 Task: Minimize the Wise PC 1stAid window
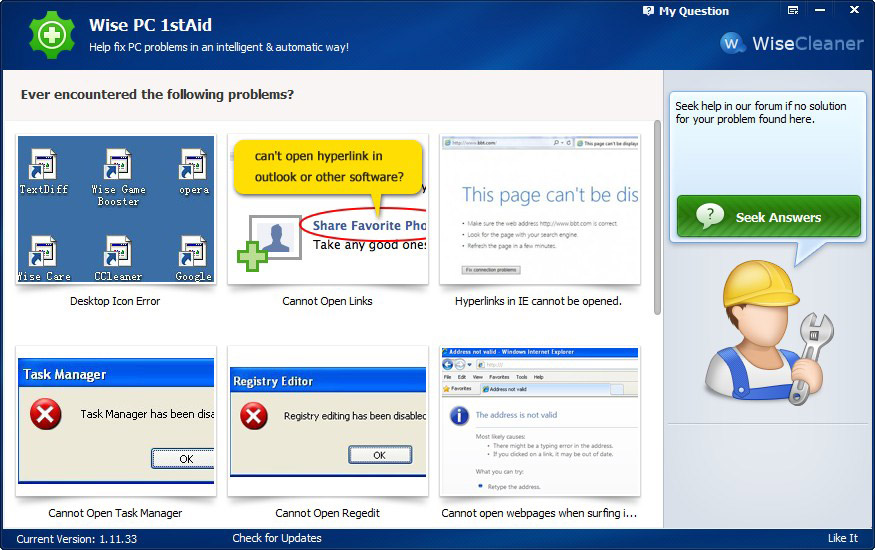pos(820,11)
